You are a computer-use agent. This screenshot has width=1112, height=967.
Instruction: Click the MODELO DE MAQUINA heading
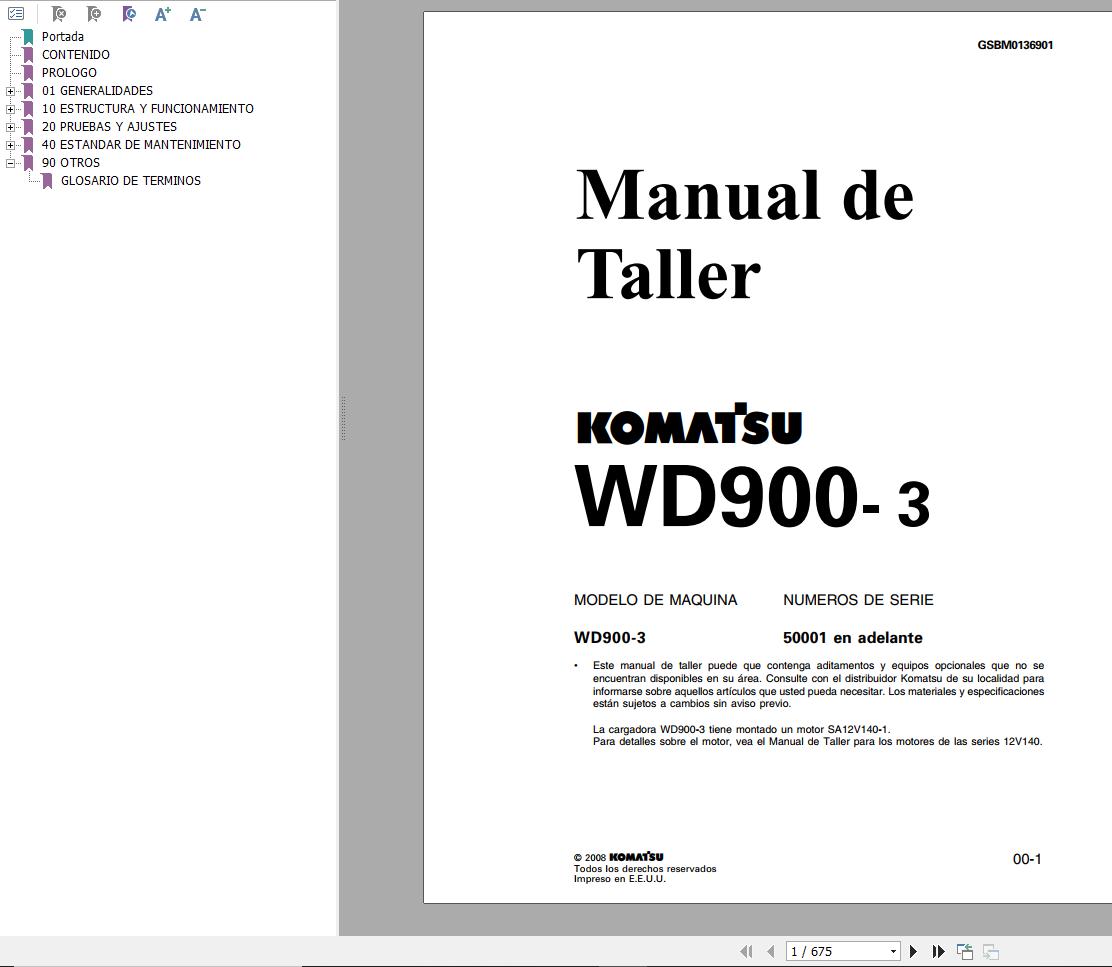point(655,600)
